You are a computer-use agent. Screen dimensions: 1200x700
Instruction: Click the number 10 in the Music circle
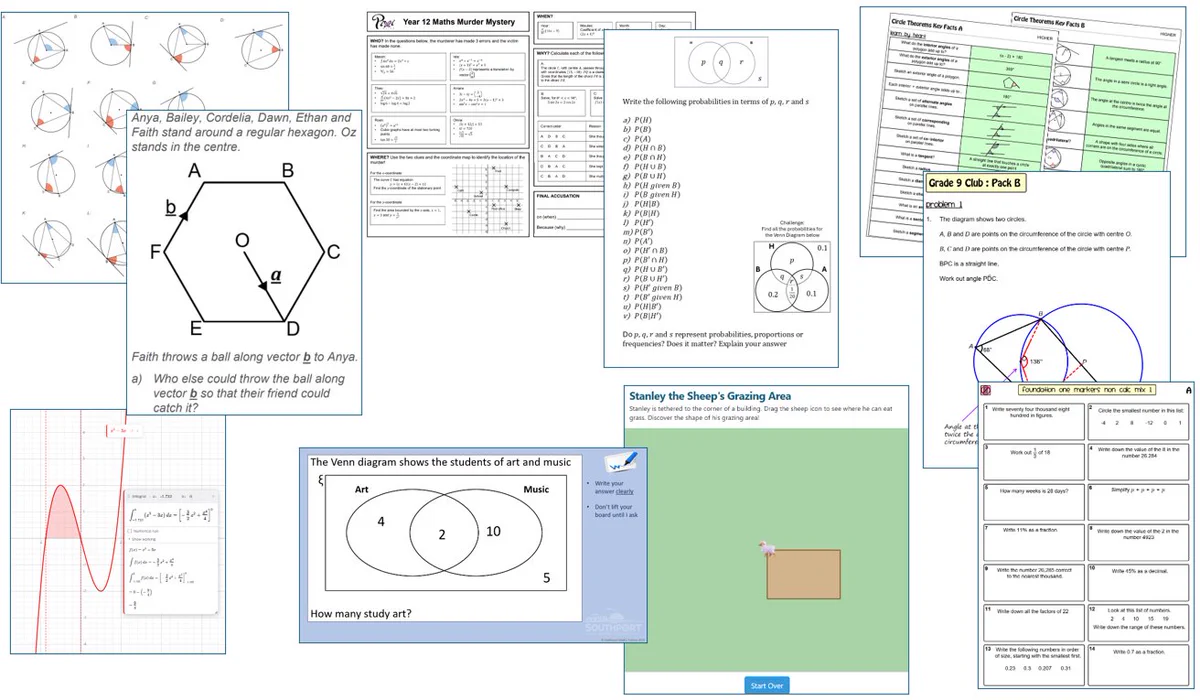click(x=491, y=532)
